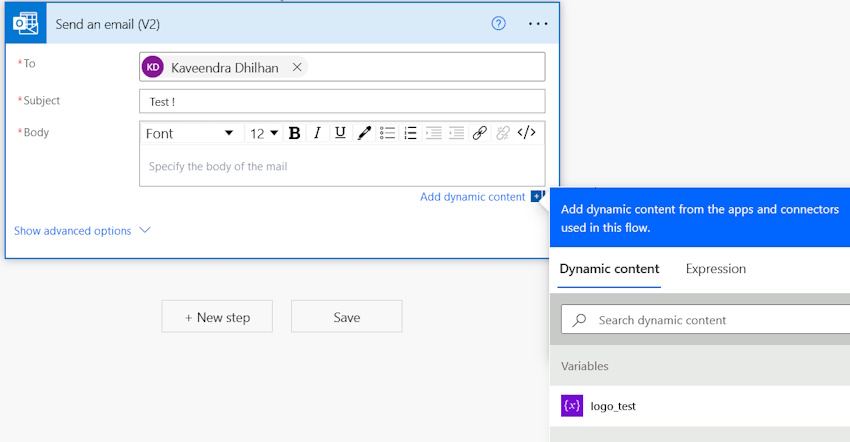Expand Show advanced options
This screenshot has height=442, width=850.
tap(82, 230)
